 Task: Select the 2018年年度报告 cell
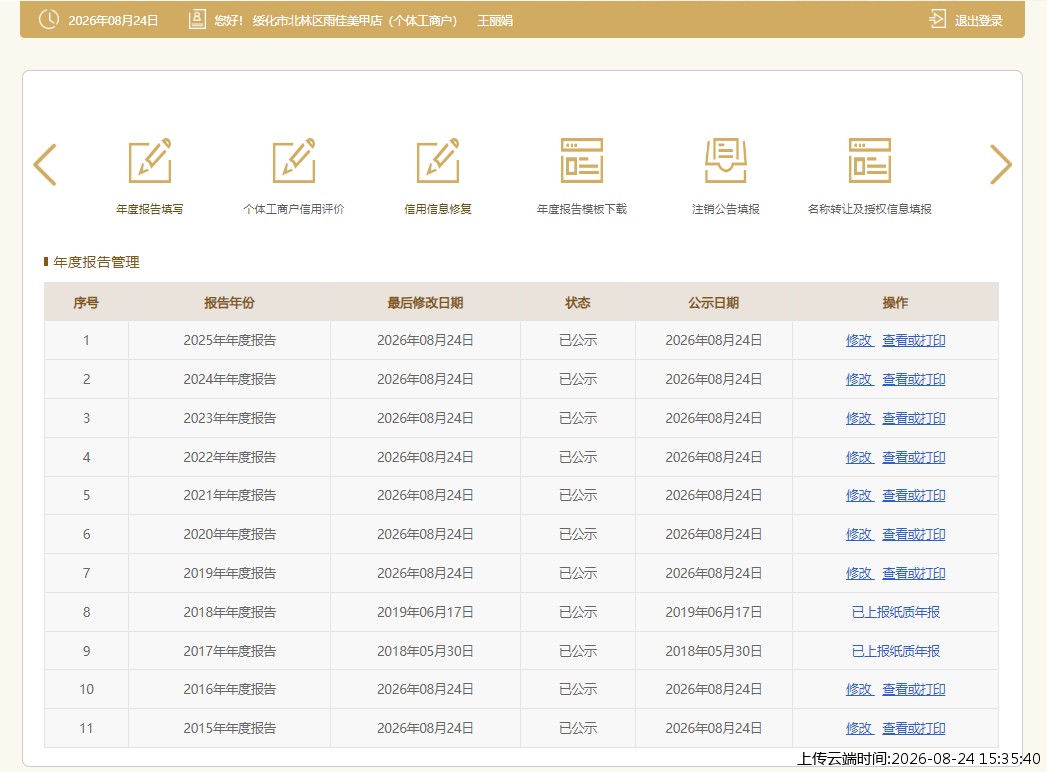(x=230, y=612)
